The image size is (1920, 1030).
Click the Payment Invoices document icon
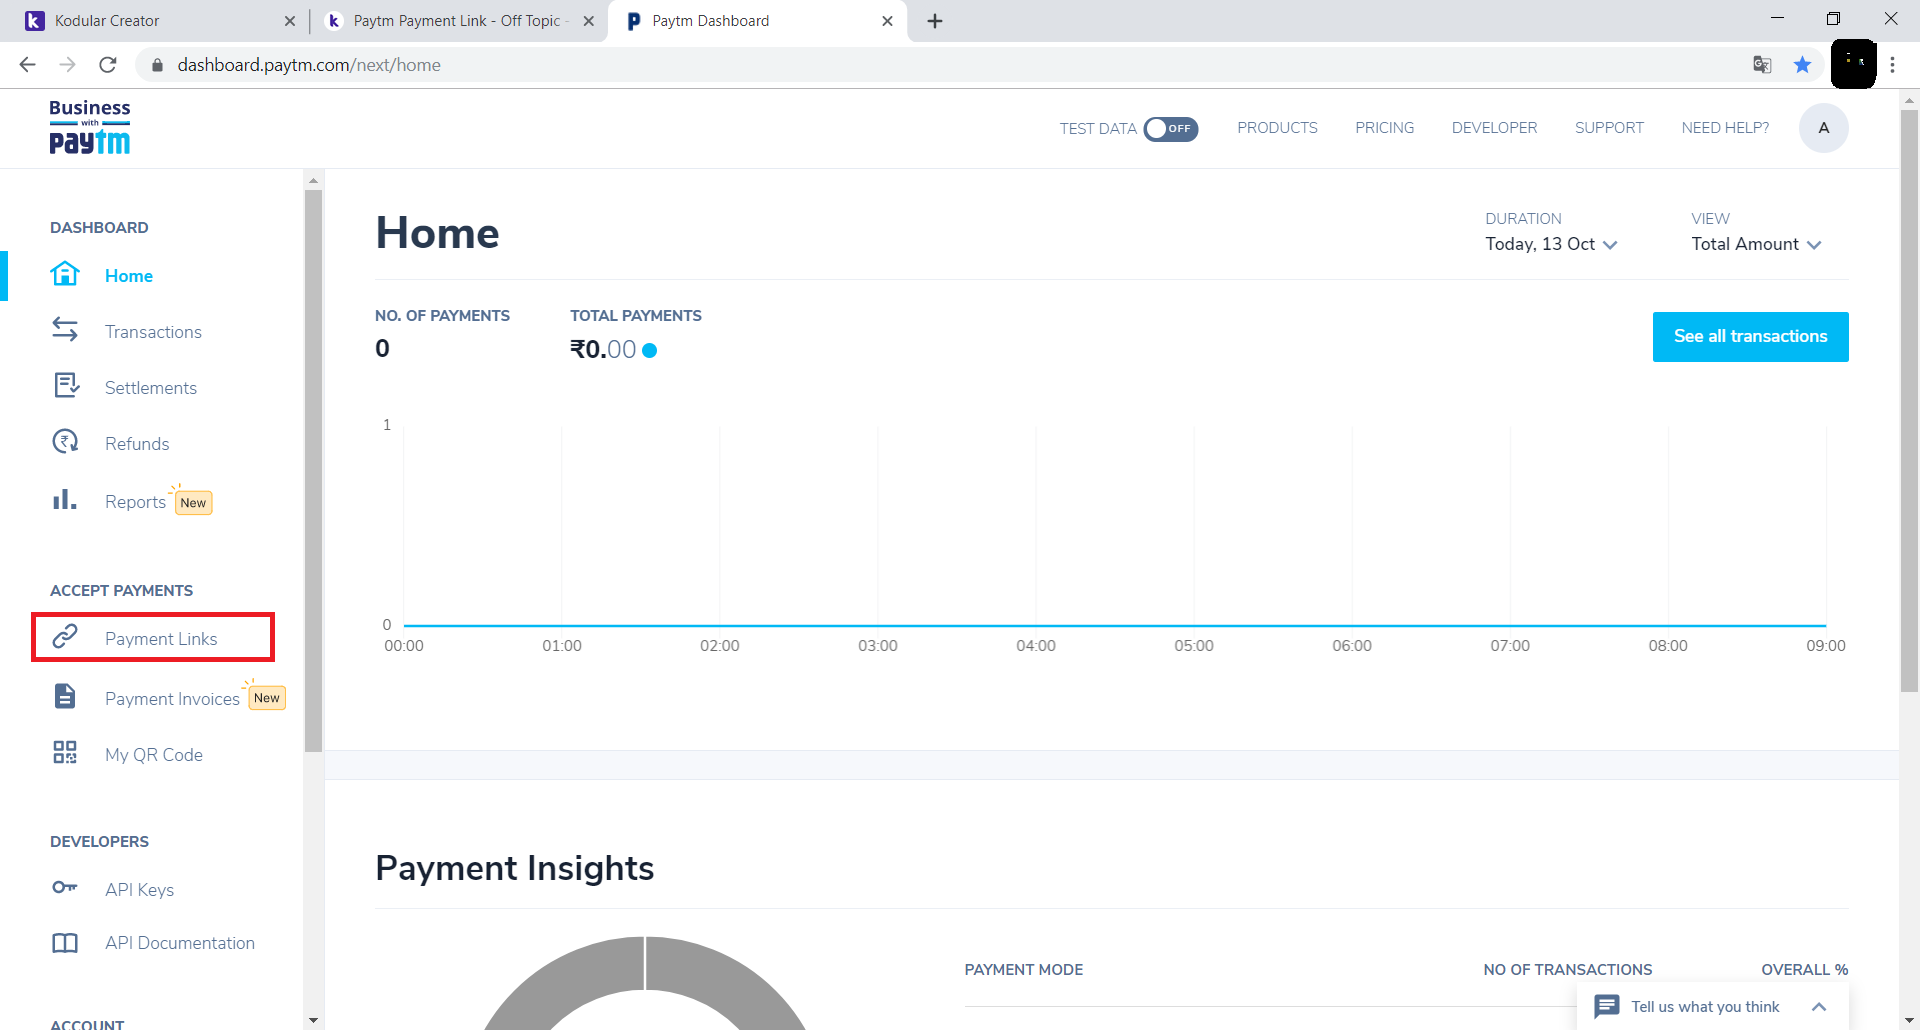[65, 697]
